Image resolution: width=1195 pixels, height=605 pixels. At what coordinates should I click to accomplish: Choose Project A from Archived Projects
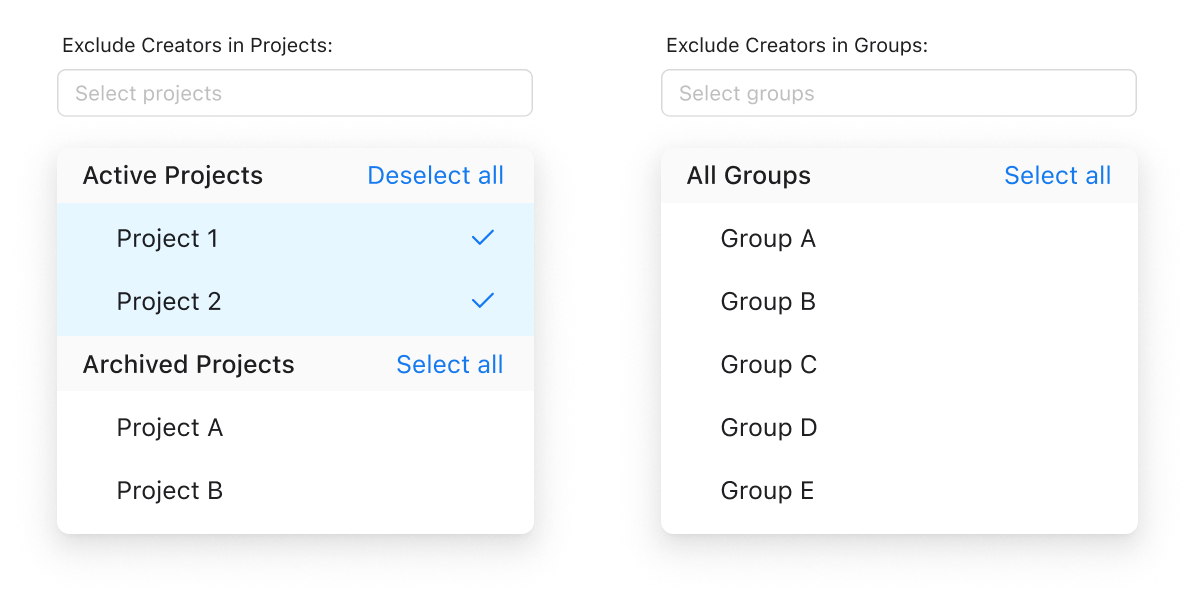point(170,428)
